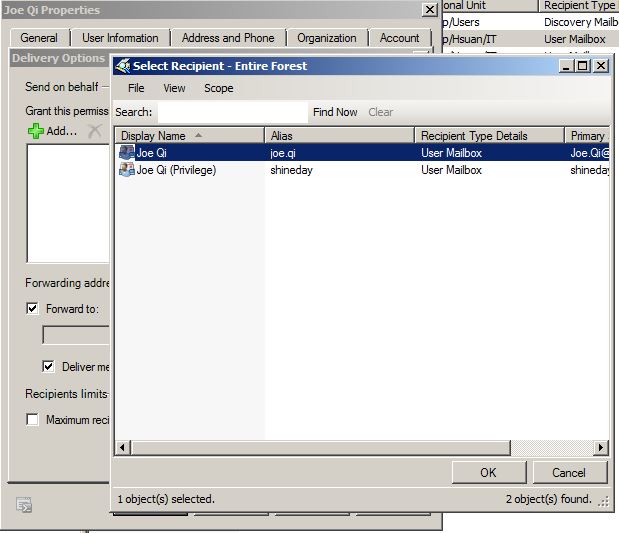
Task: Click the Delivery Options dialog title
Action: click(x=58, y=58)
